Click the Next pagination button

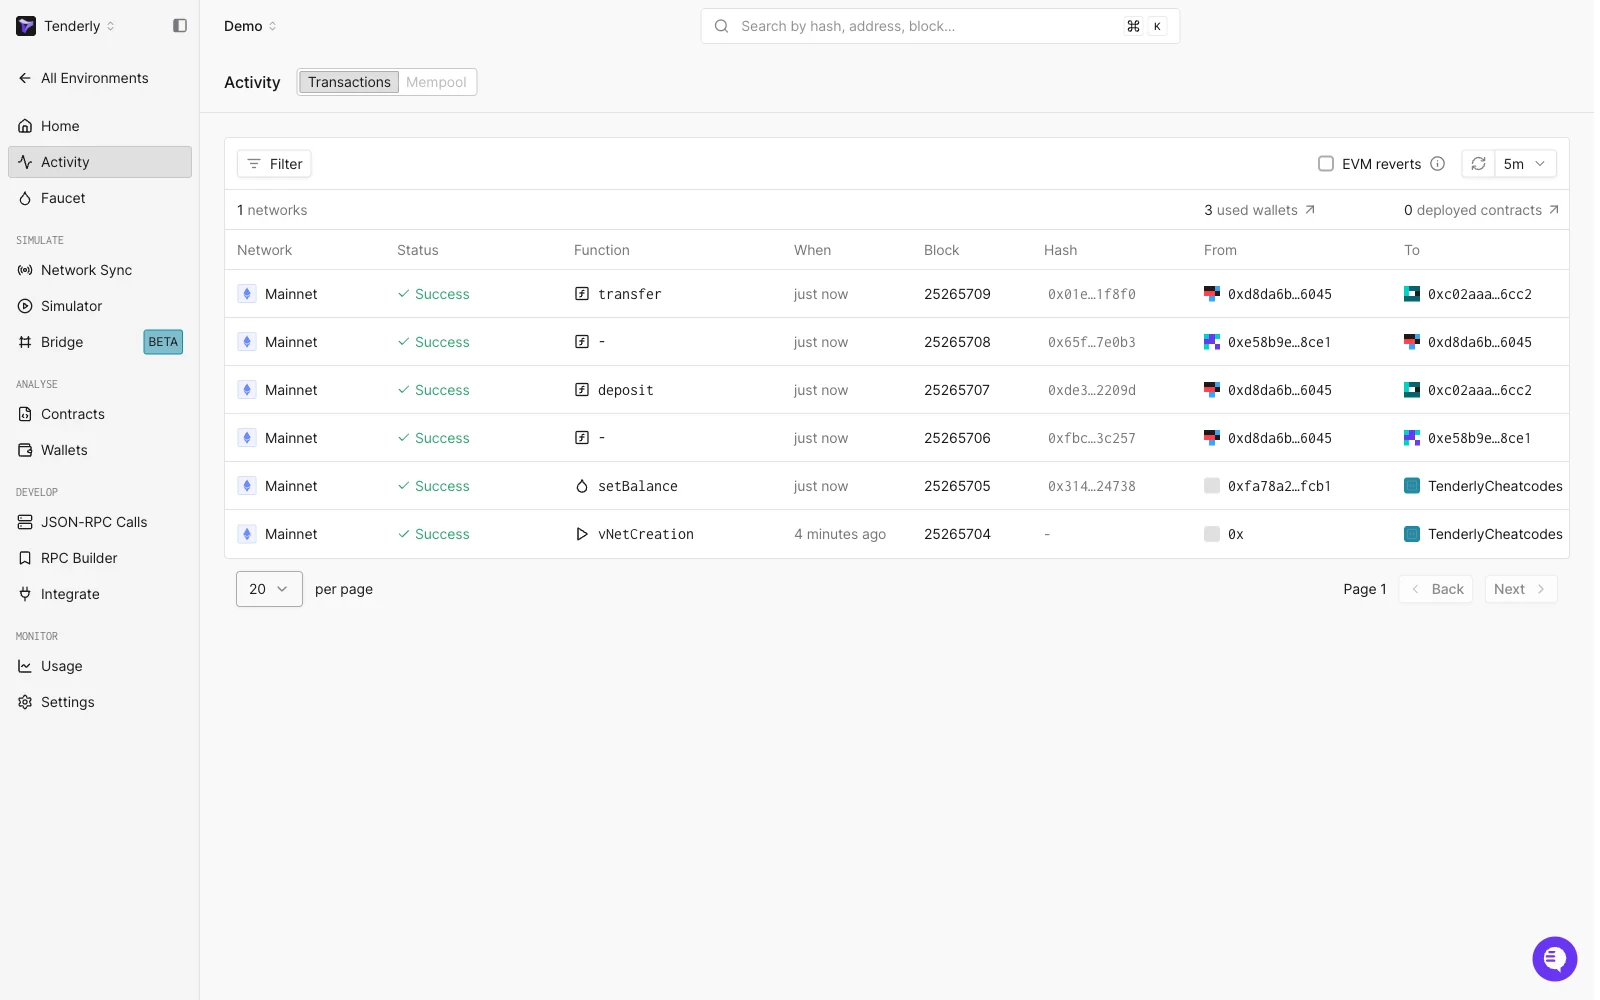click(x=1520, y=589)
